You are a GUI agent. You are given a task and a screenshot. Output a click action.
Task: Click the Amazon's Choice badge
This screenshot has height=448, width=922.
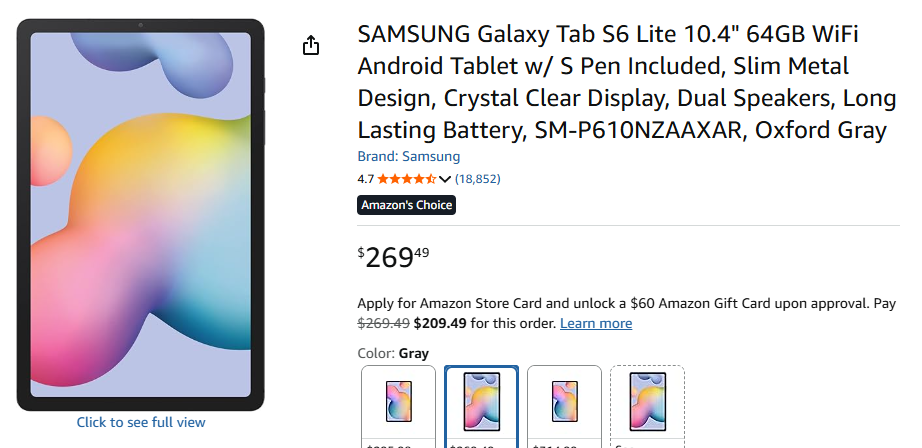406,205
